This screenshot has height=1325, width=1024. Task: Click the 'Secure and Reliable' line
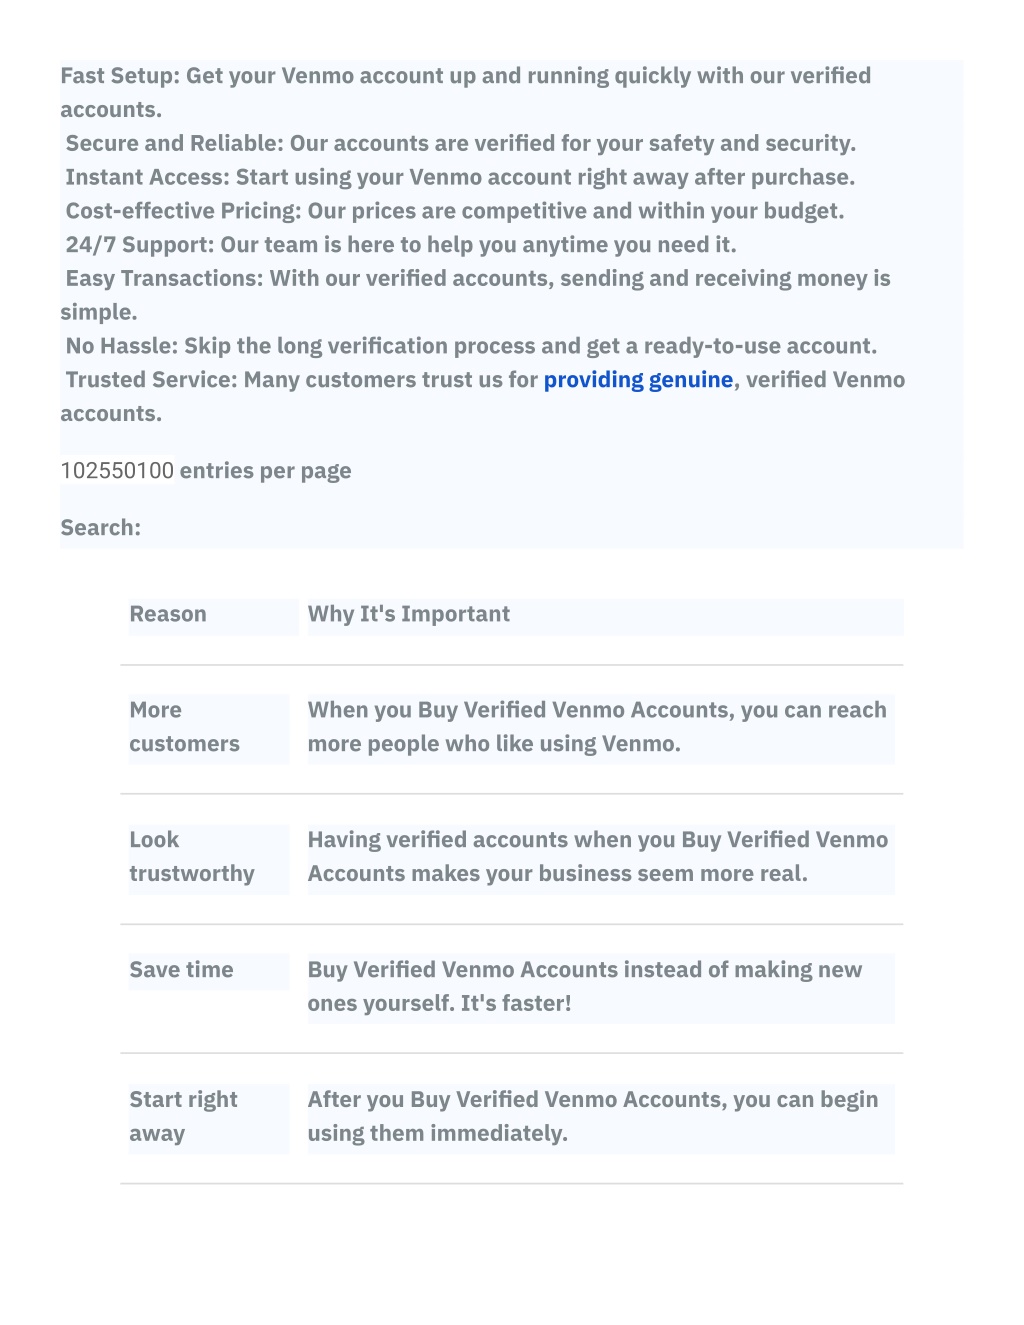(461, 144)
